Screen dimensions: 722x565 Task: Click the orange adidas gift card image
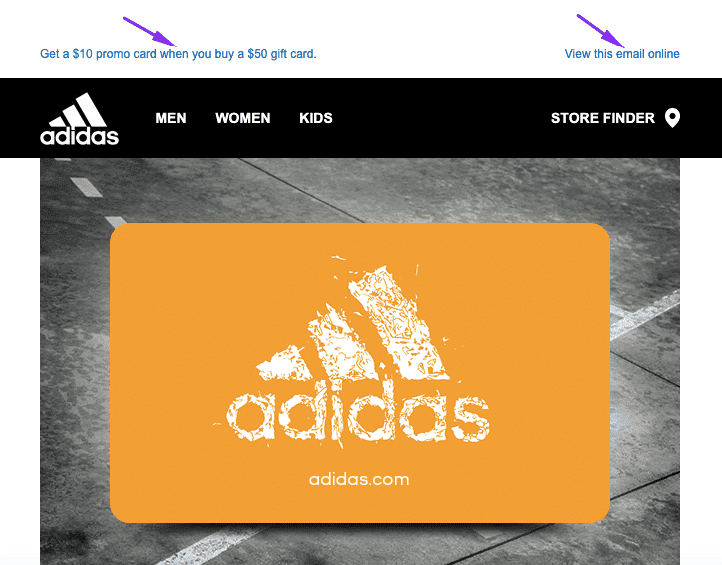[360, 373]
